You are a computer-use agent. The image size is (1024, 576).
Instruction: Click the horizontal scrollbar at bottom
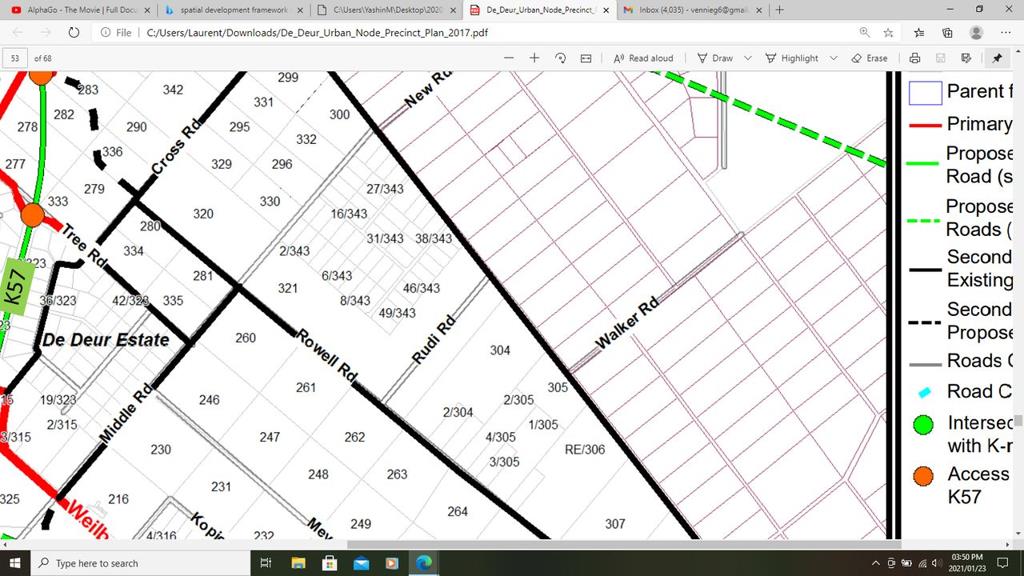tap(500, 545)
